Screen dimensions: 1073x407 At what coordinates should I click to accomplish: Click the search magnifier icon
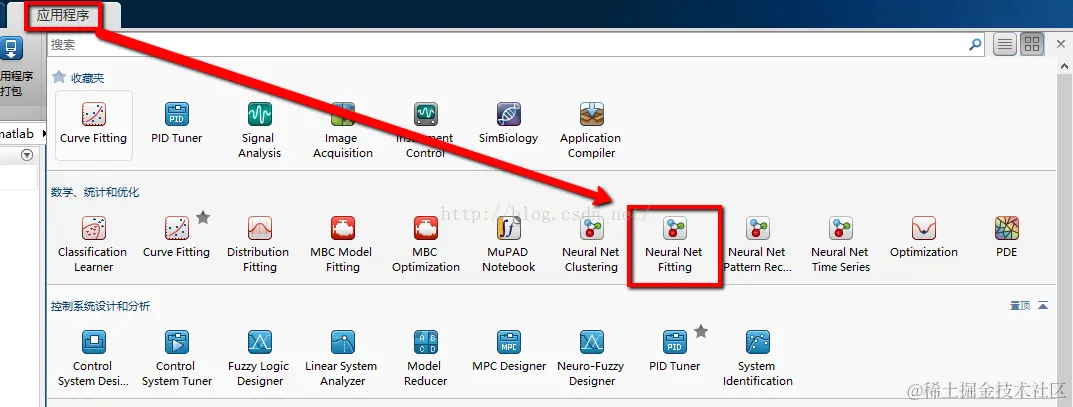point(975,45)
